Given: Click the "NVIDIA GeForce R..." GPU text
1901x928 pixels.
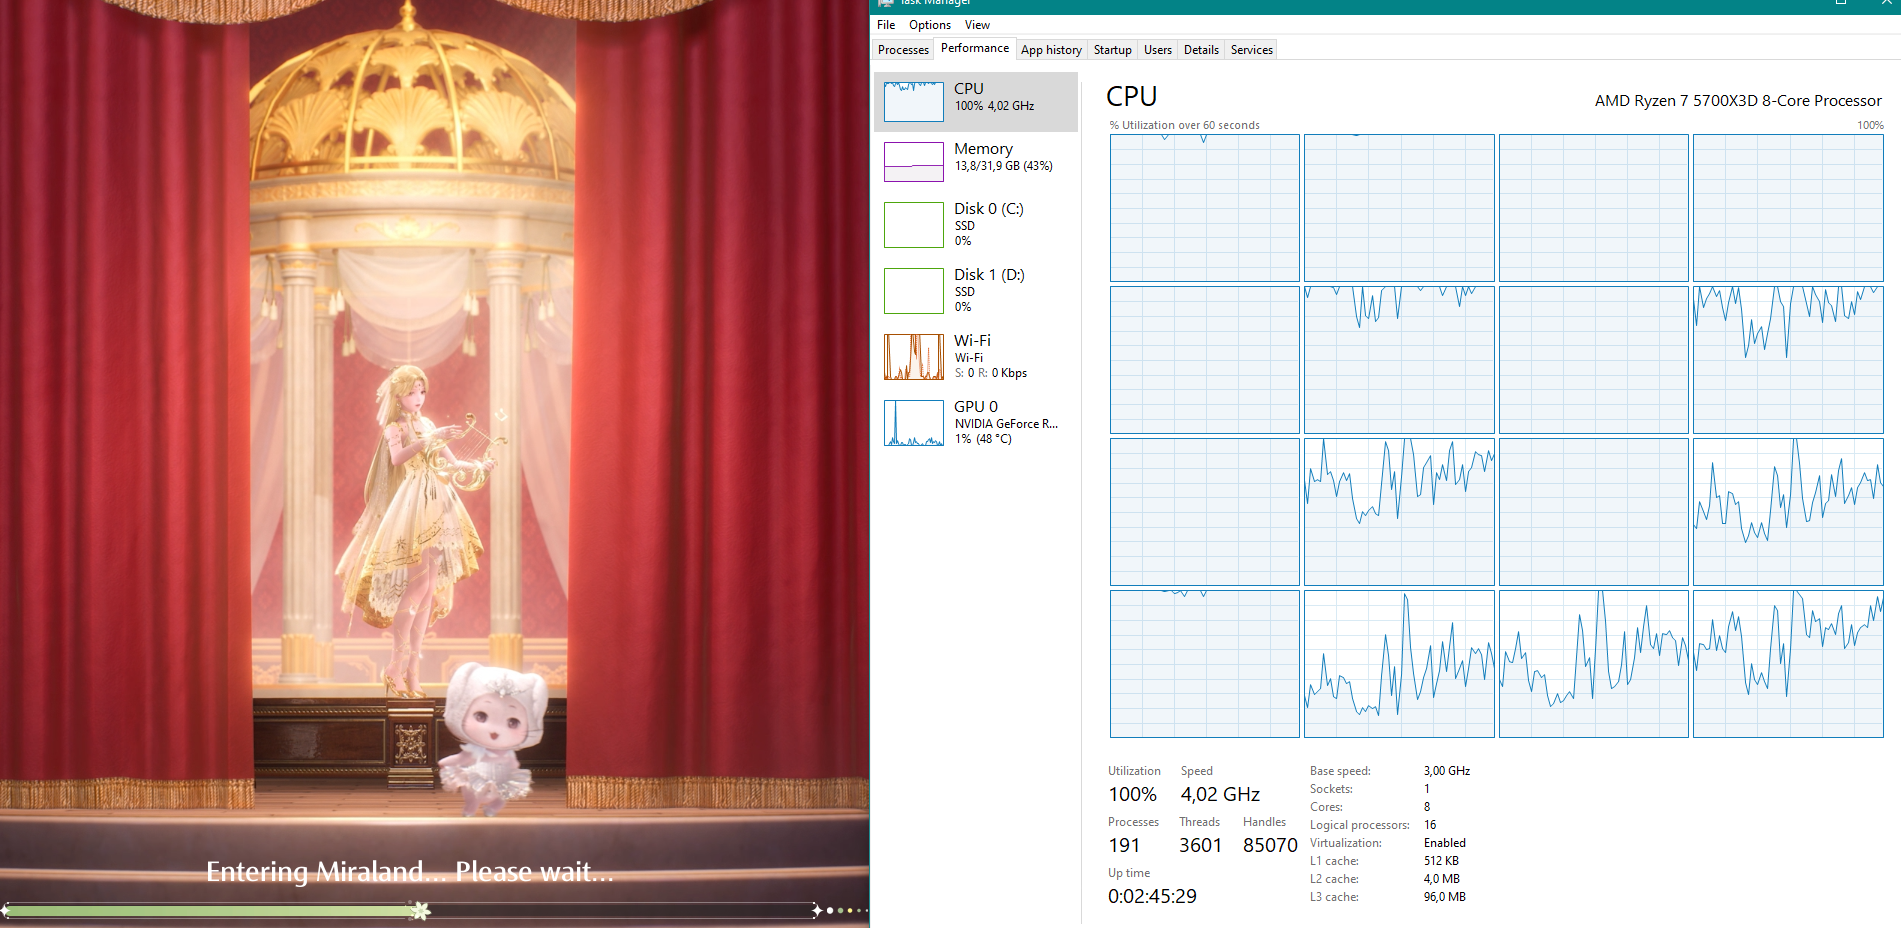Looking at the screenshot, I should tap(1006, 424).
